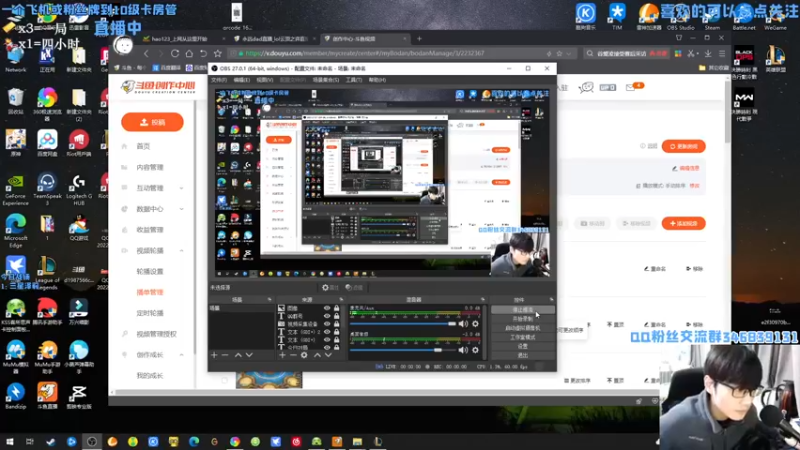Click 停止推流 in OBS controls

(522, 310)
